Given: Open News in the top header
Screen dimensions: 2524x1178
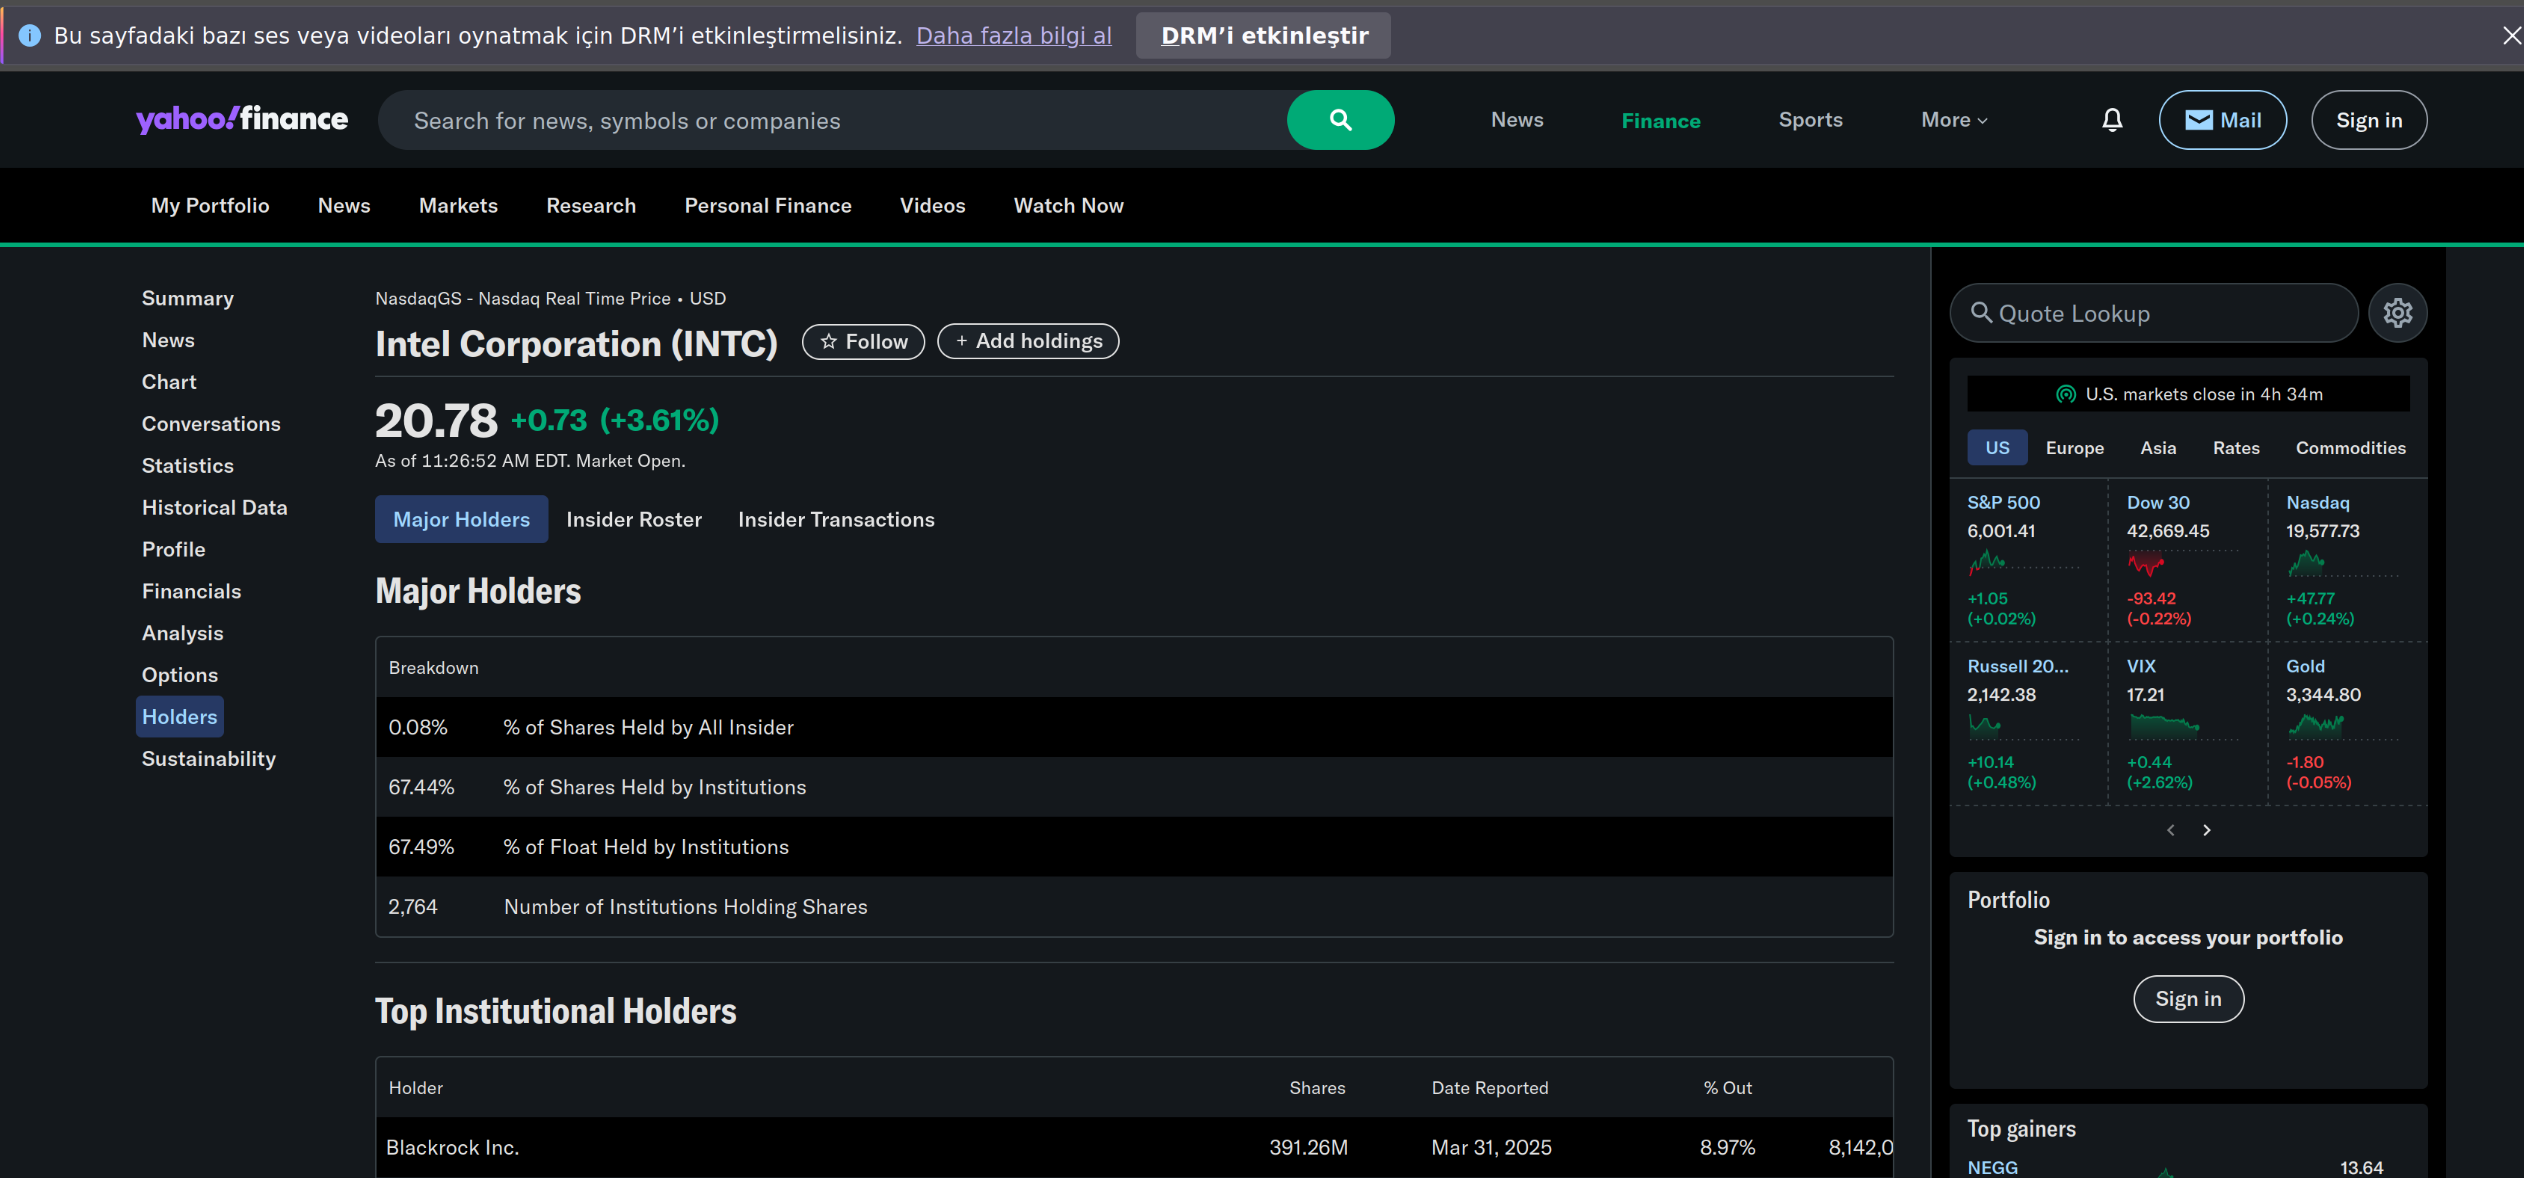Looking at the screenshot, I should [x=1517, y=120].
